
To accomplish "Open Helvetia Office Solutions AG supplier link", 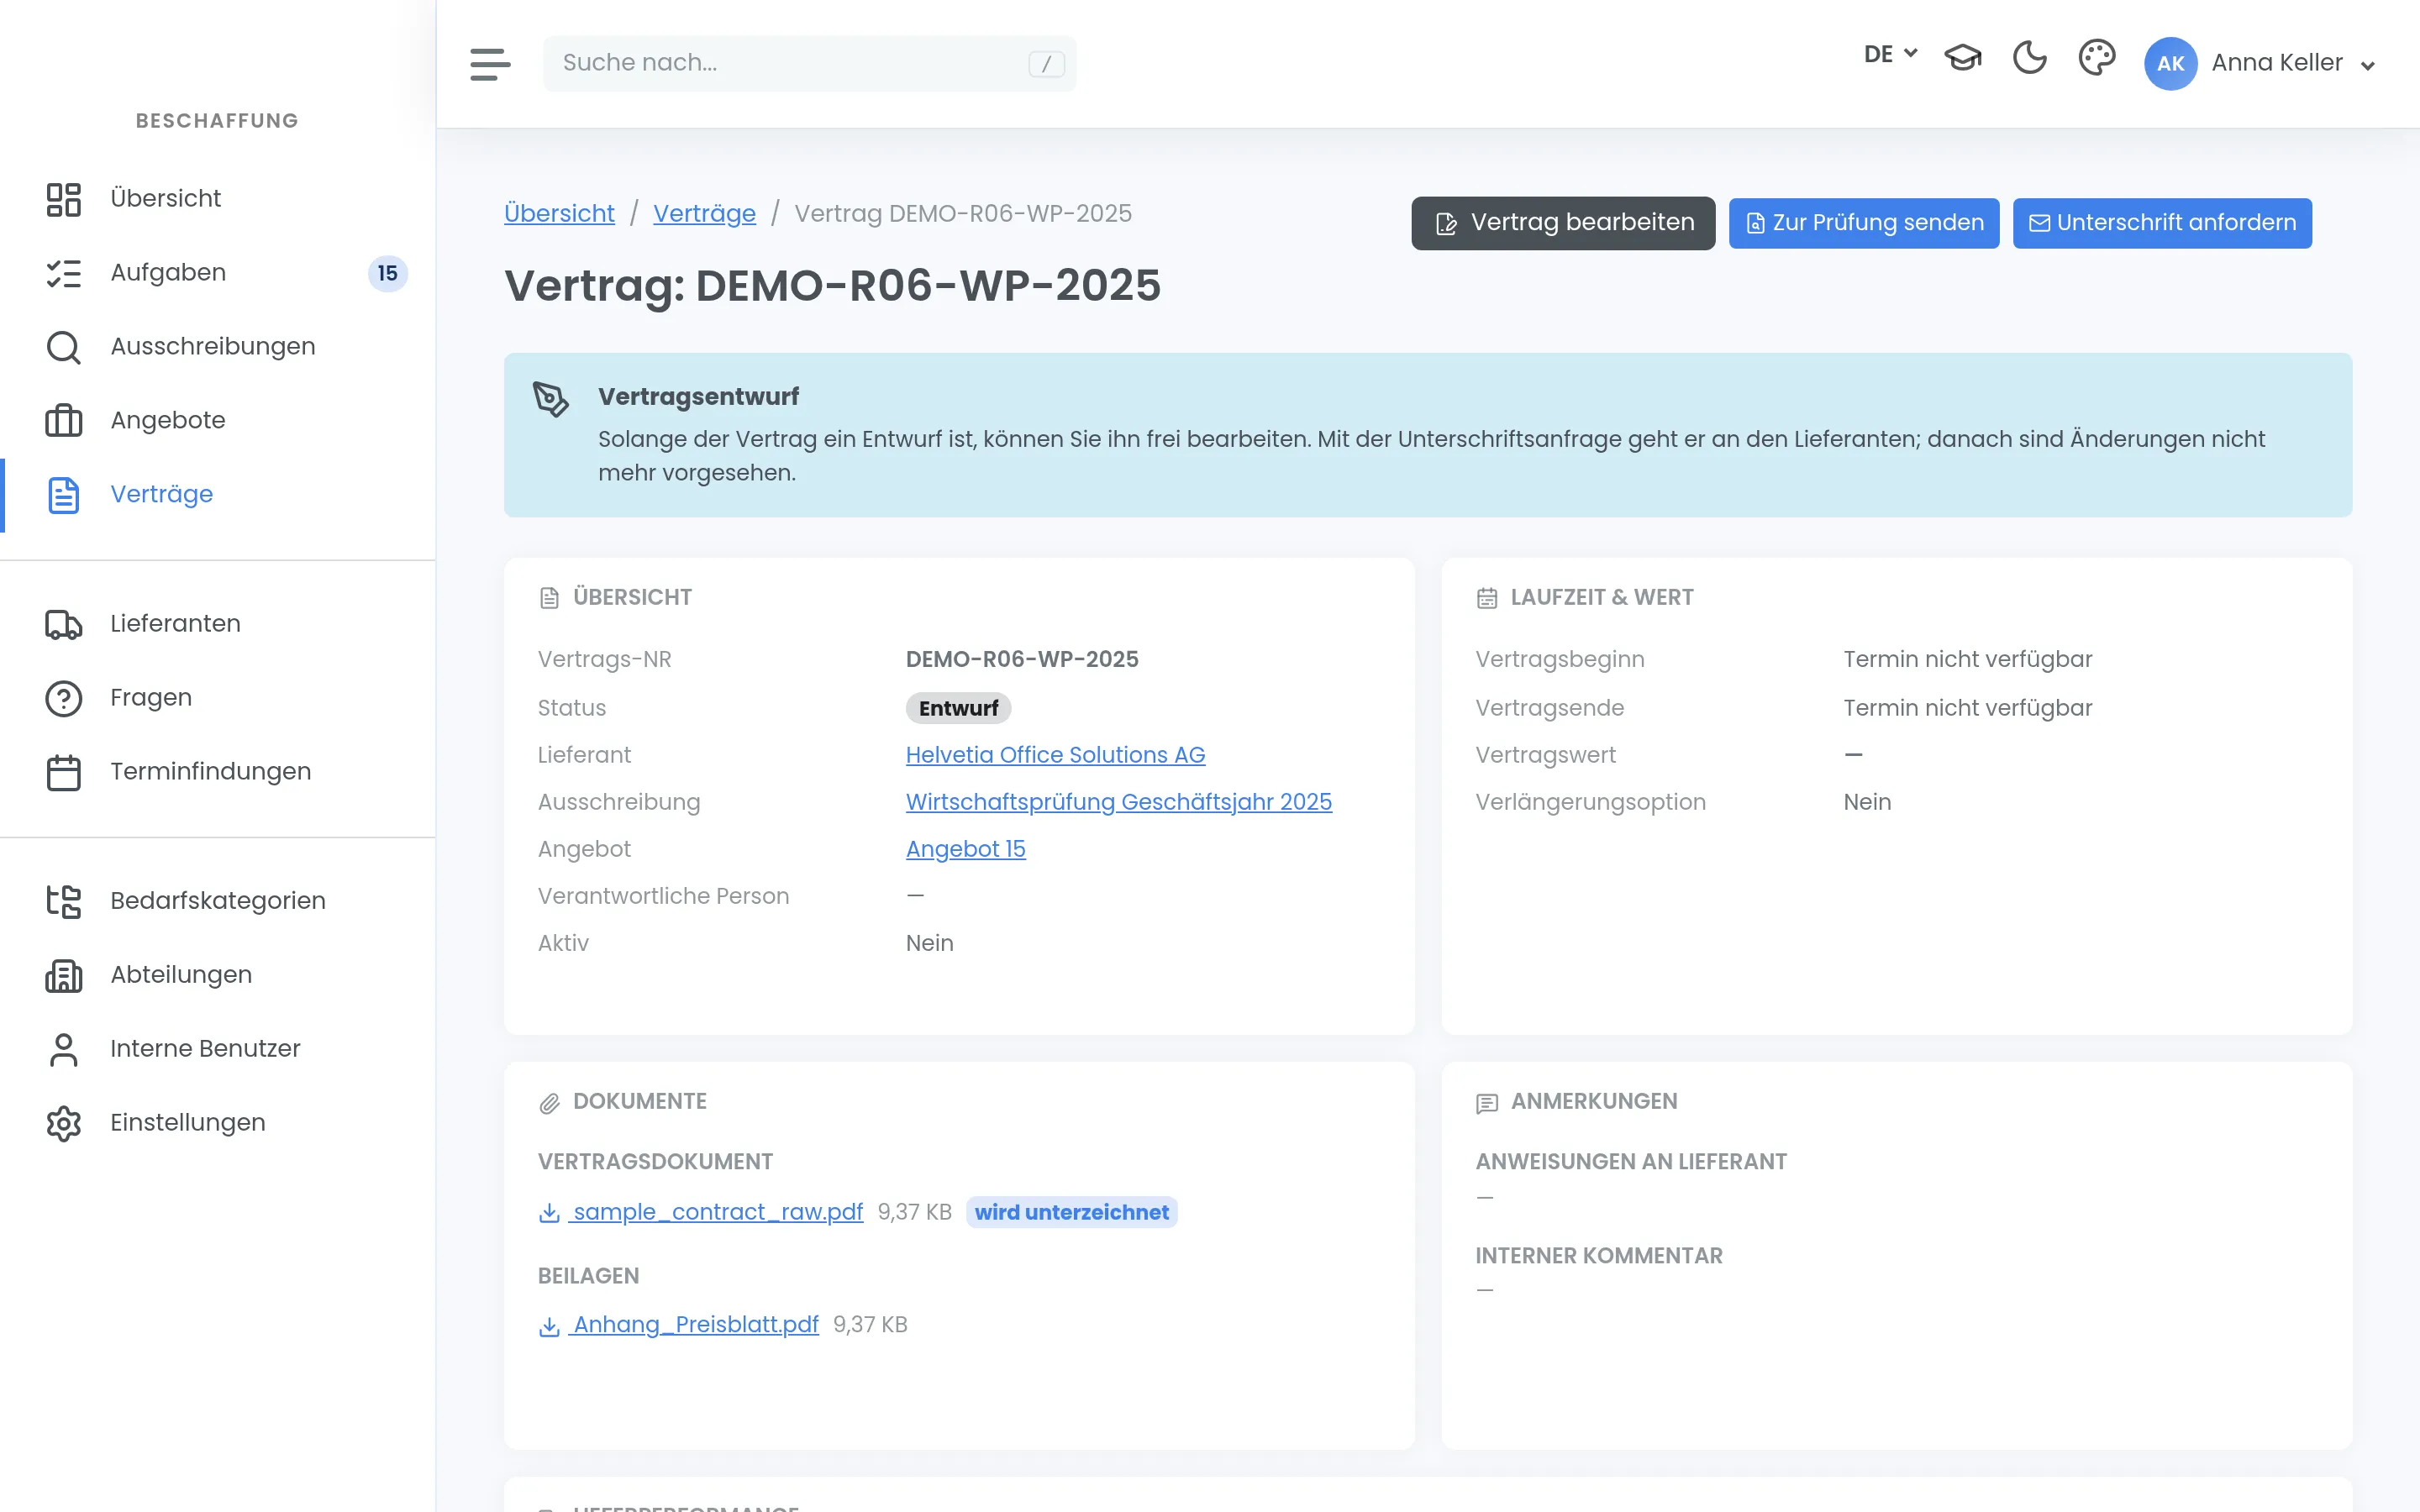I will point(1055,754).
